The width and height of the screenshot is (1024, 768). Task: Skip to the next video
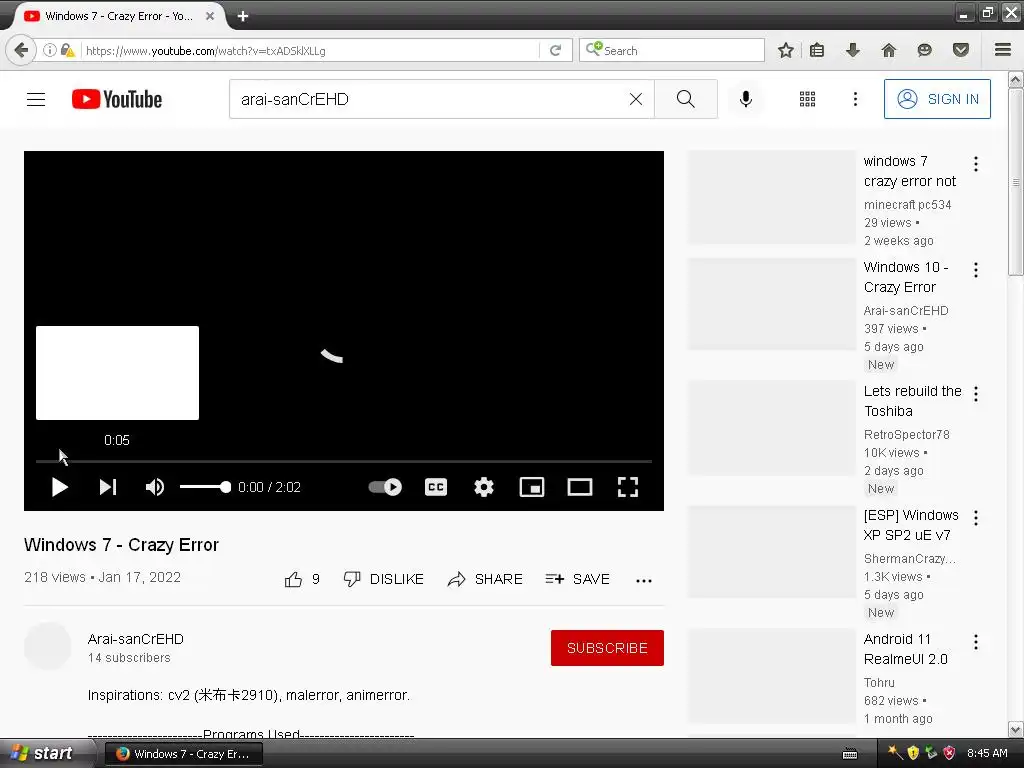coord(108,487)
